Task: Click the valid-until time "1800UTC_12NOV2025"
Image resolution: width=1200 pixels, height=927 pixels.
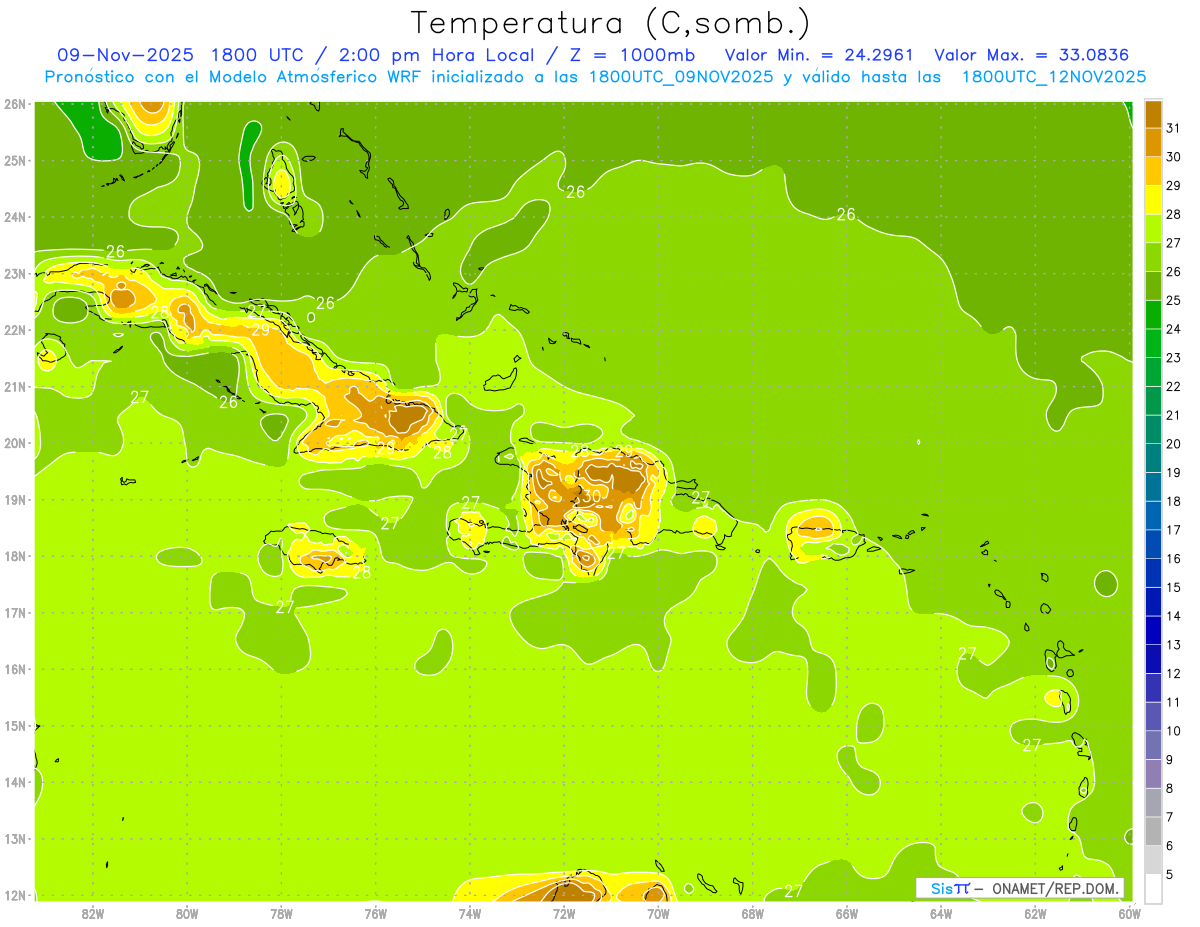Action: (x=1054, y=77)
